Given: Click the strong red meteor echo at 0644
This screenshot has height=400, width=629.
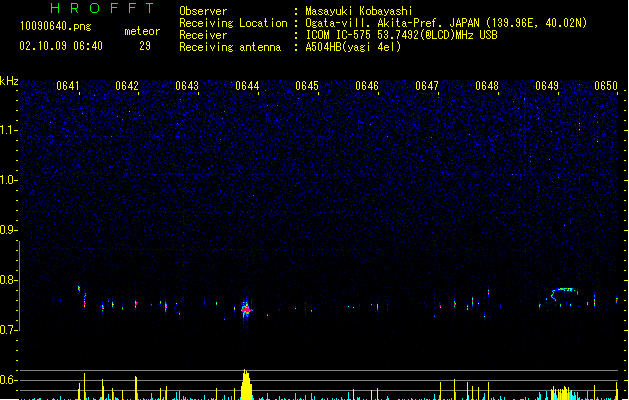Looking at the screenshot, I should [246, 309].
